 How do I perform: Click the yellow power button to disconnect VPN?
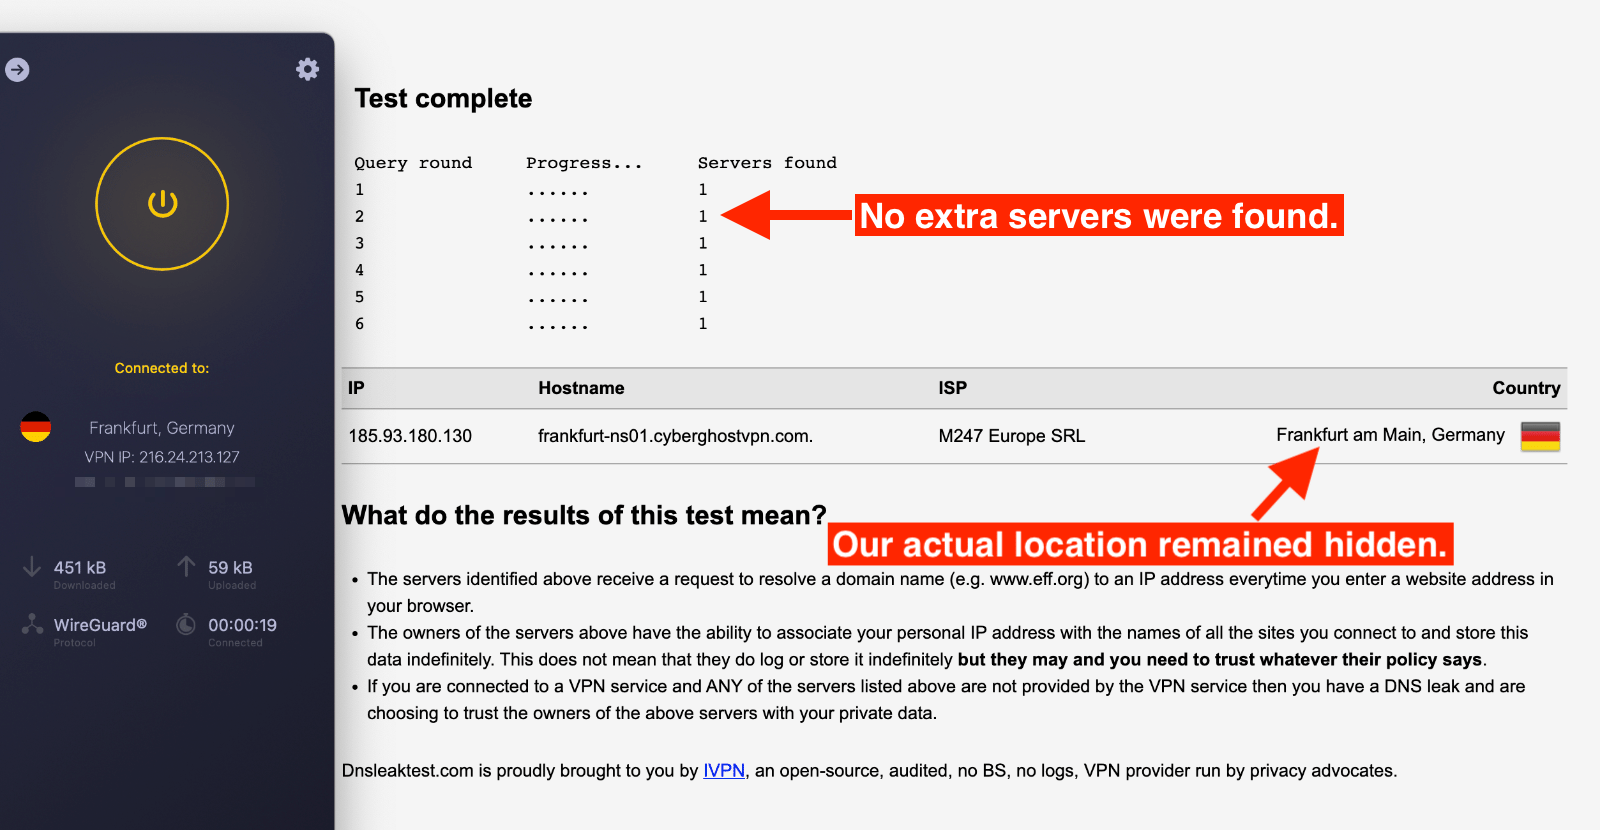coord(162,204)
